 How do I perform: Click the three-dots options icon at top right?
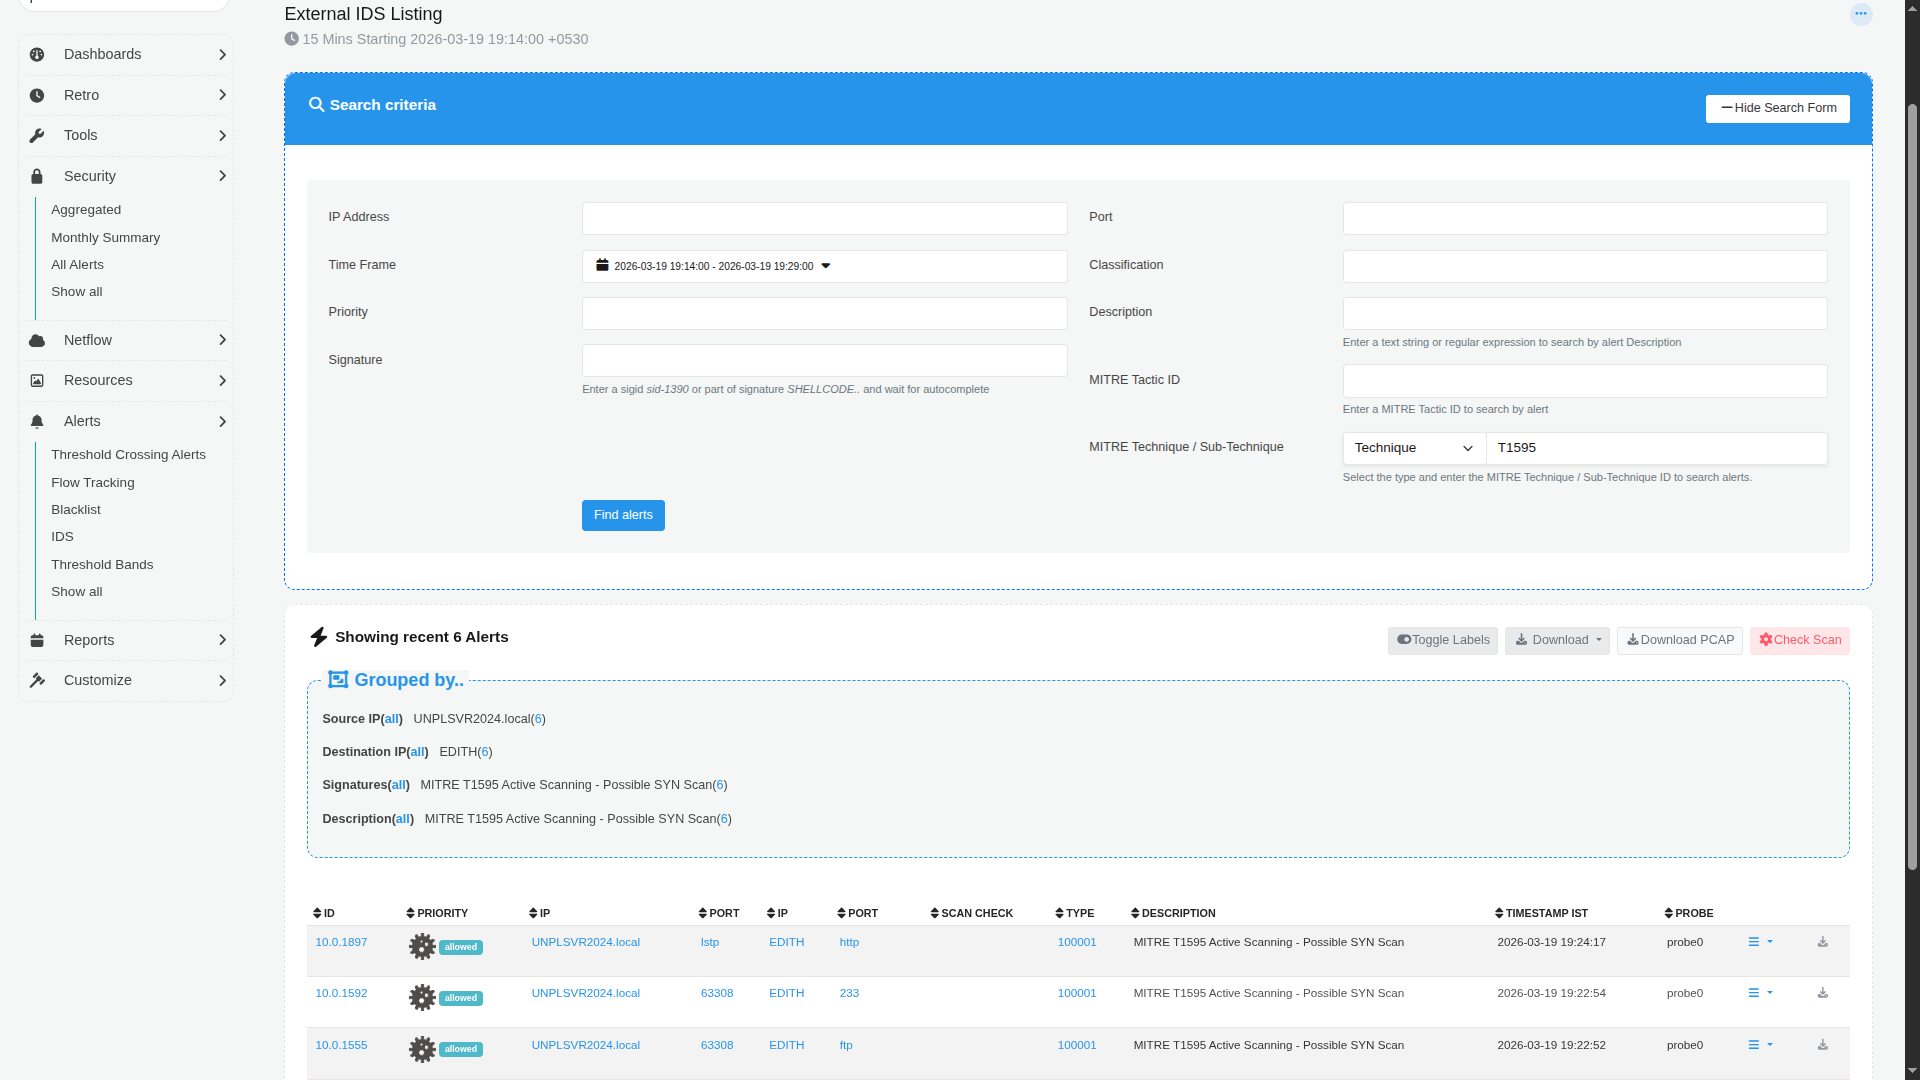[x=1860, y=14]
